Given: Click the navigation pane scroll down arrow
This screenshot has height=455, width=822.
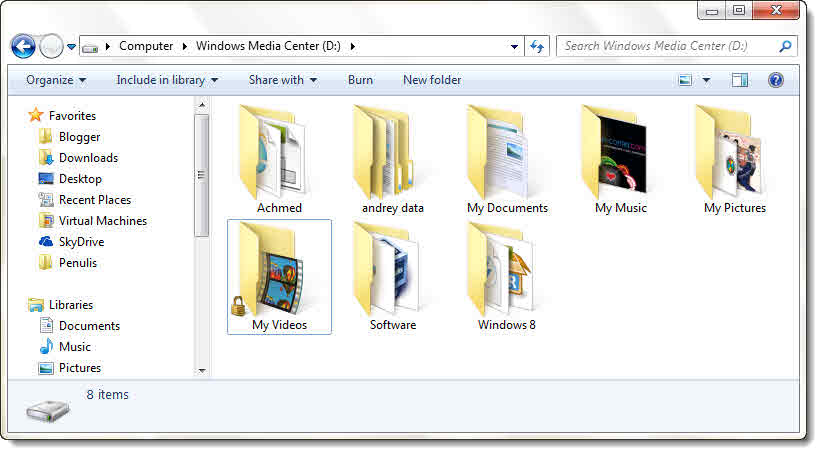Looking at the screenshot, I should [202, 371].
